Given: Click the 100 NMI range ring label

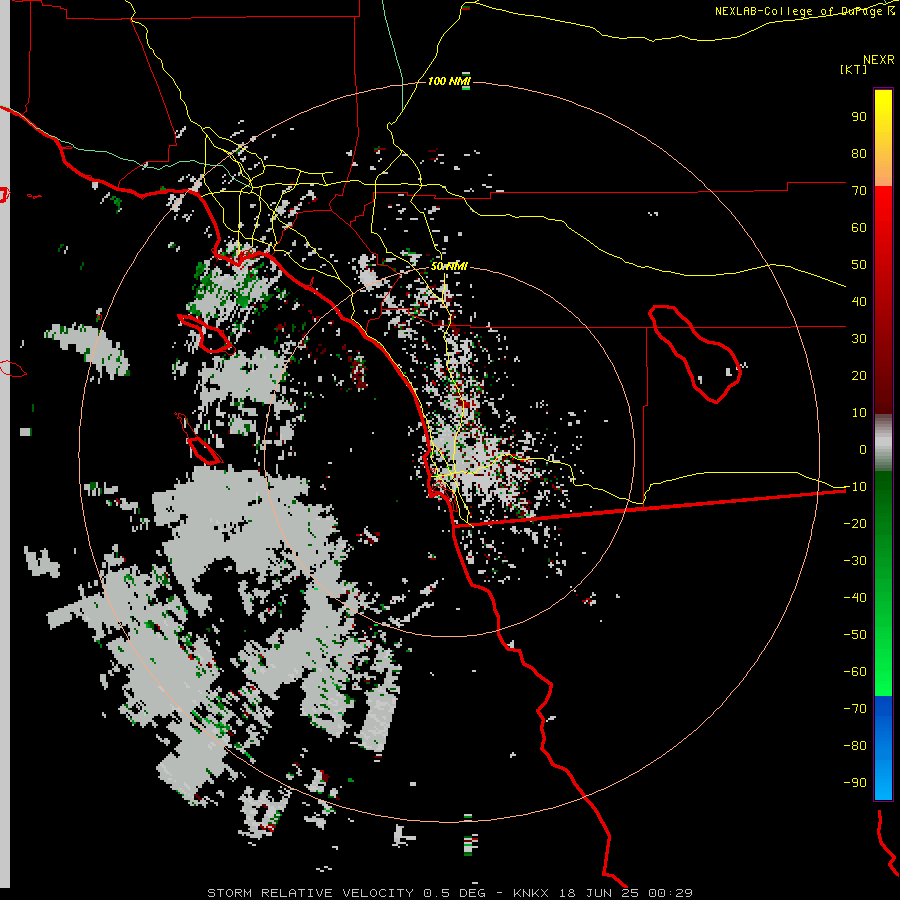Looking at the screenshot, I should (449, 81).
